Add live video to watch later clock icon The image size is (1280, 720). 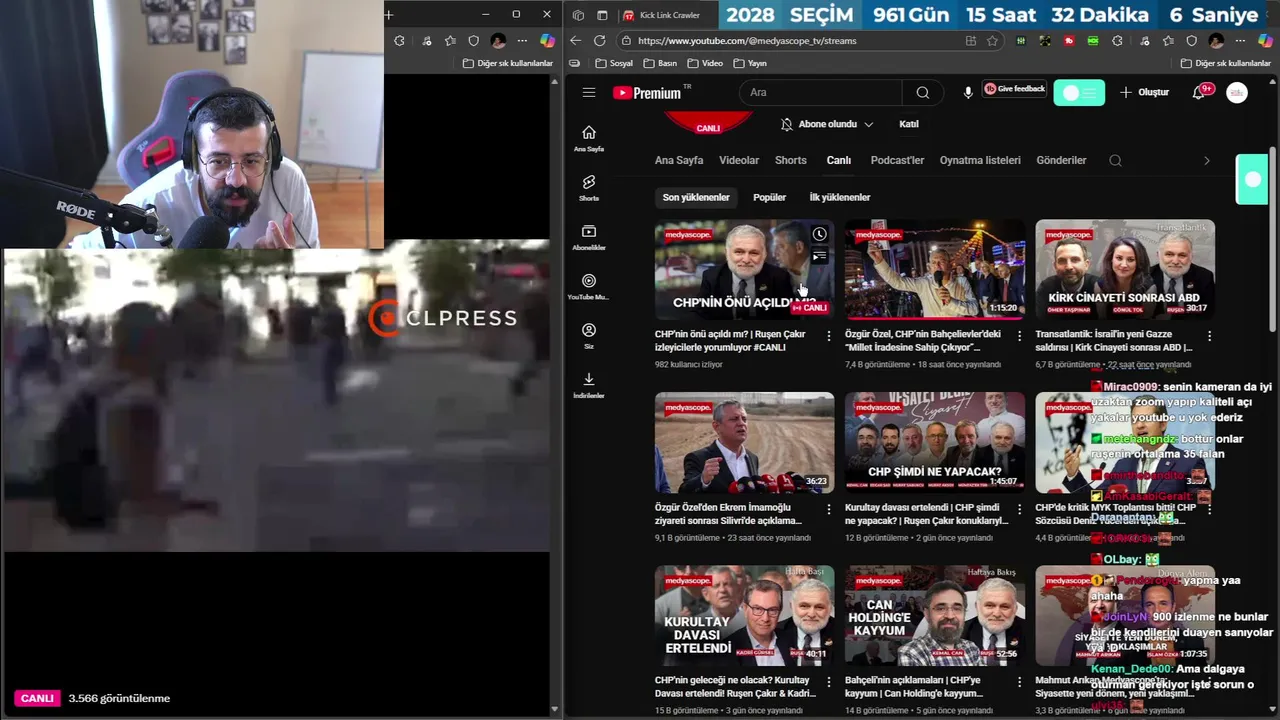(x=819, y=234)
